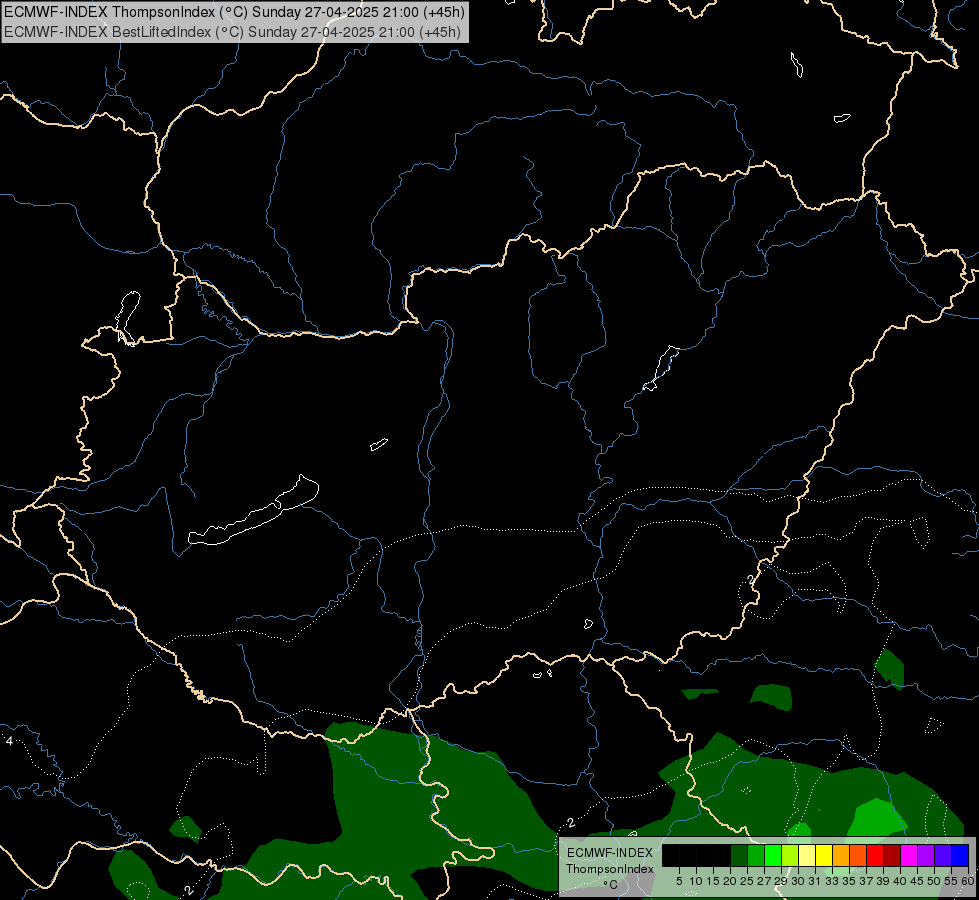
Task: Select the dark red 39–40 legend swatch
Action: click(892, 855)
